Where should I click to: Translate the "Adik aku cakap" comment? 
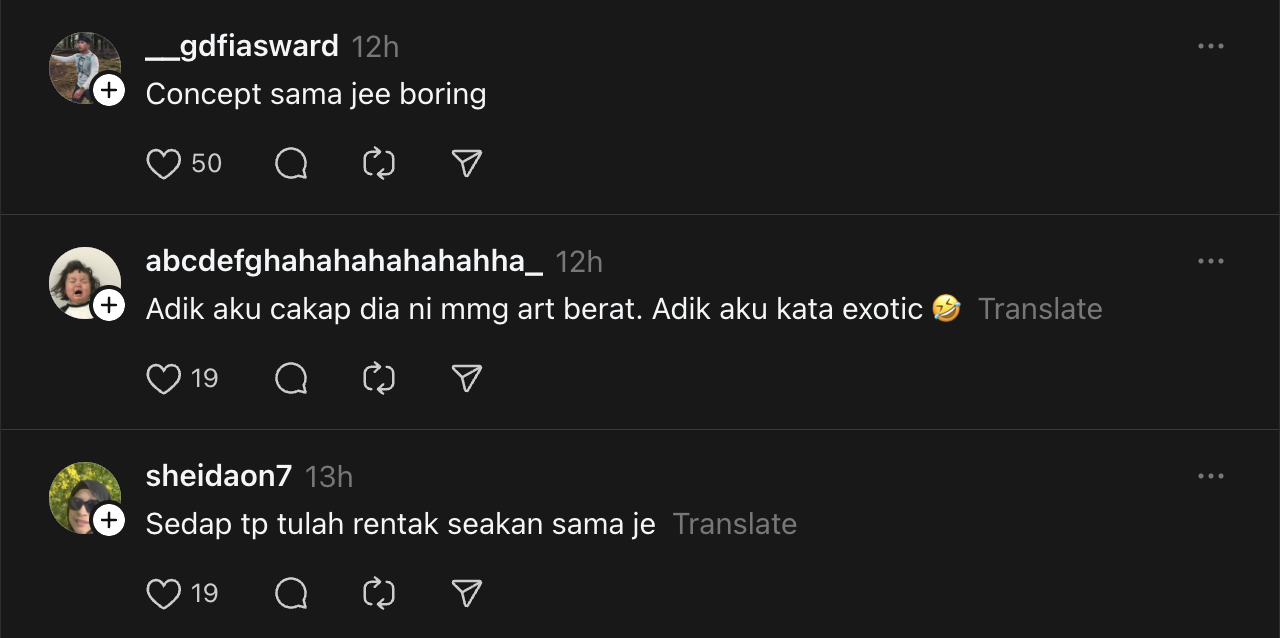tap(1040, 310)
